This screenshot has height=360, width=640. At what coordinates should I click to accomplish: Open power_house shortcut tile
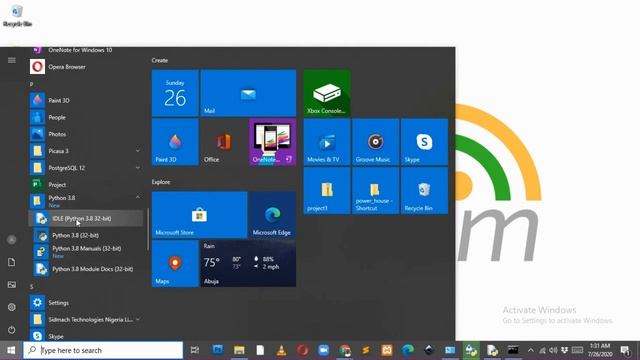(376, 191)
